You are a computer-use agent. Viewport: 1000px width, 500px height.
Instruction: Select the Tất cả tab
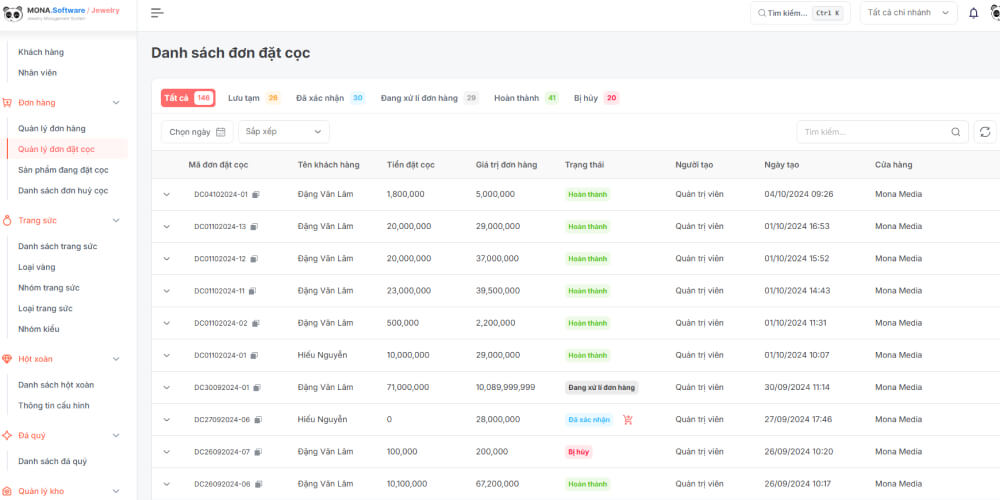[x=188, y=98]
